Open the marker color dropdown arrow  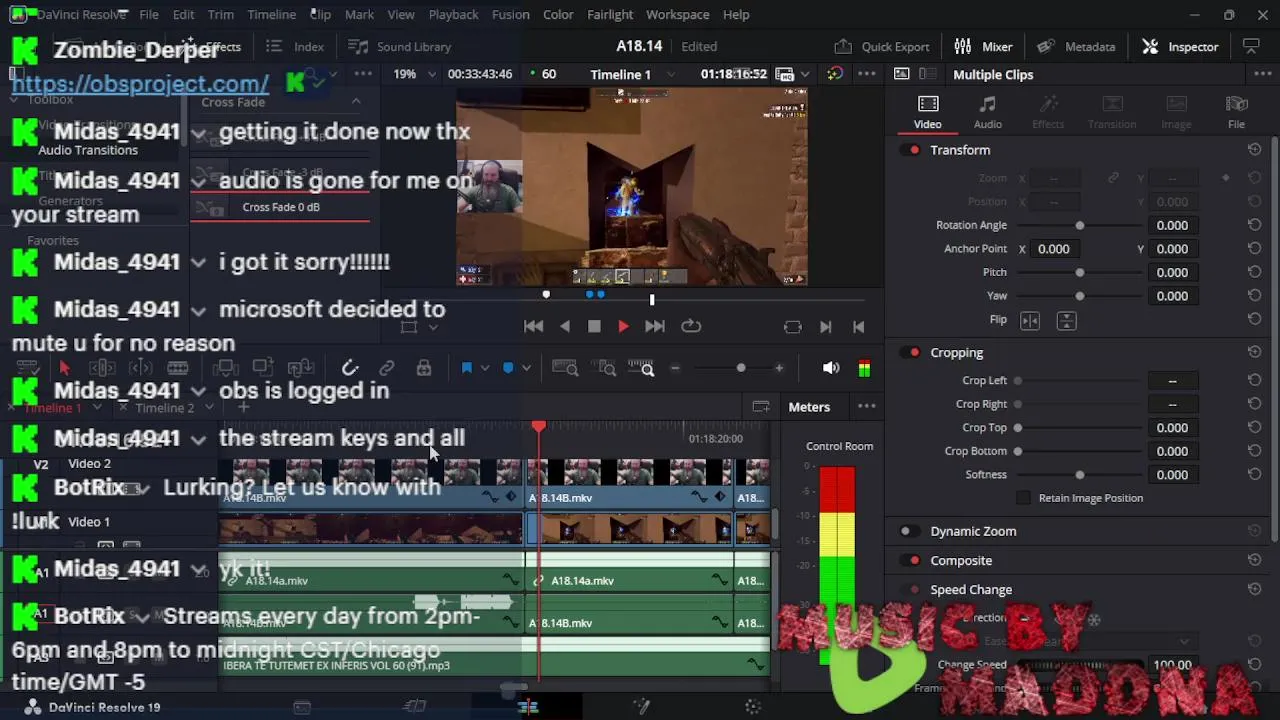[527, 368]
